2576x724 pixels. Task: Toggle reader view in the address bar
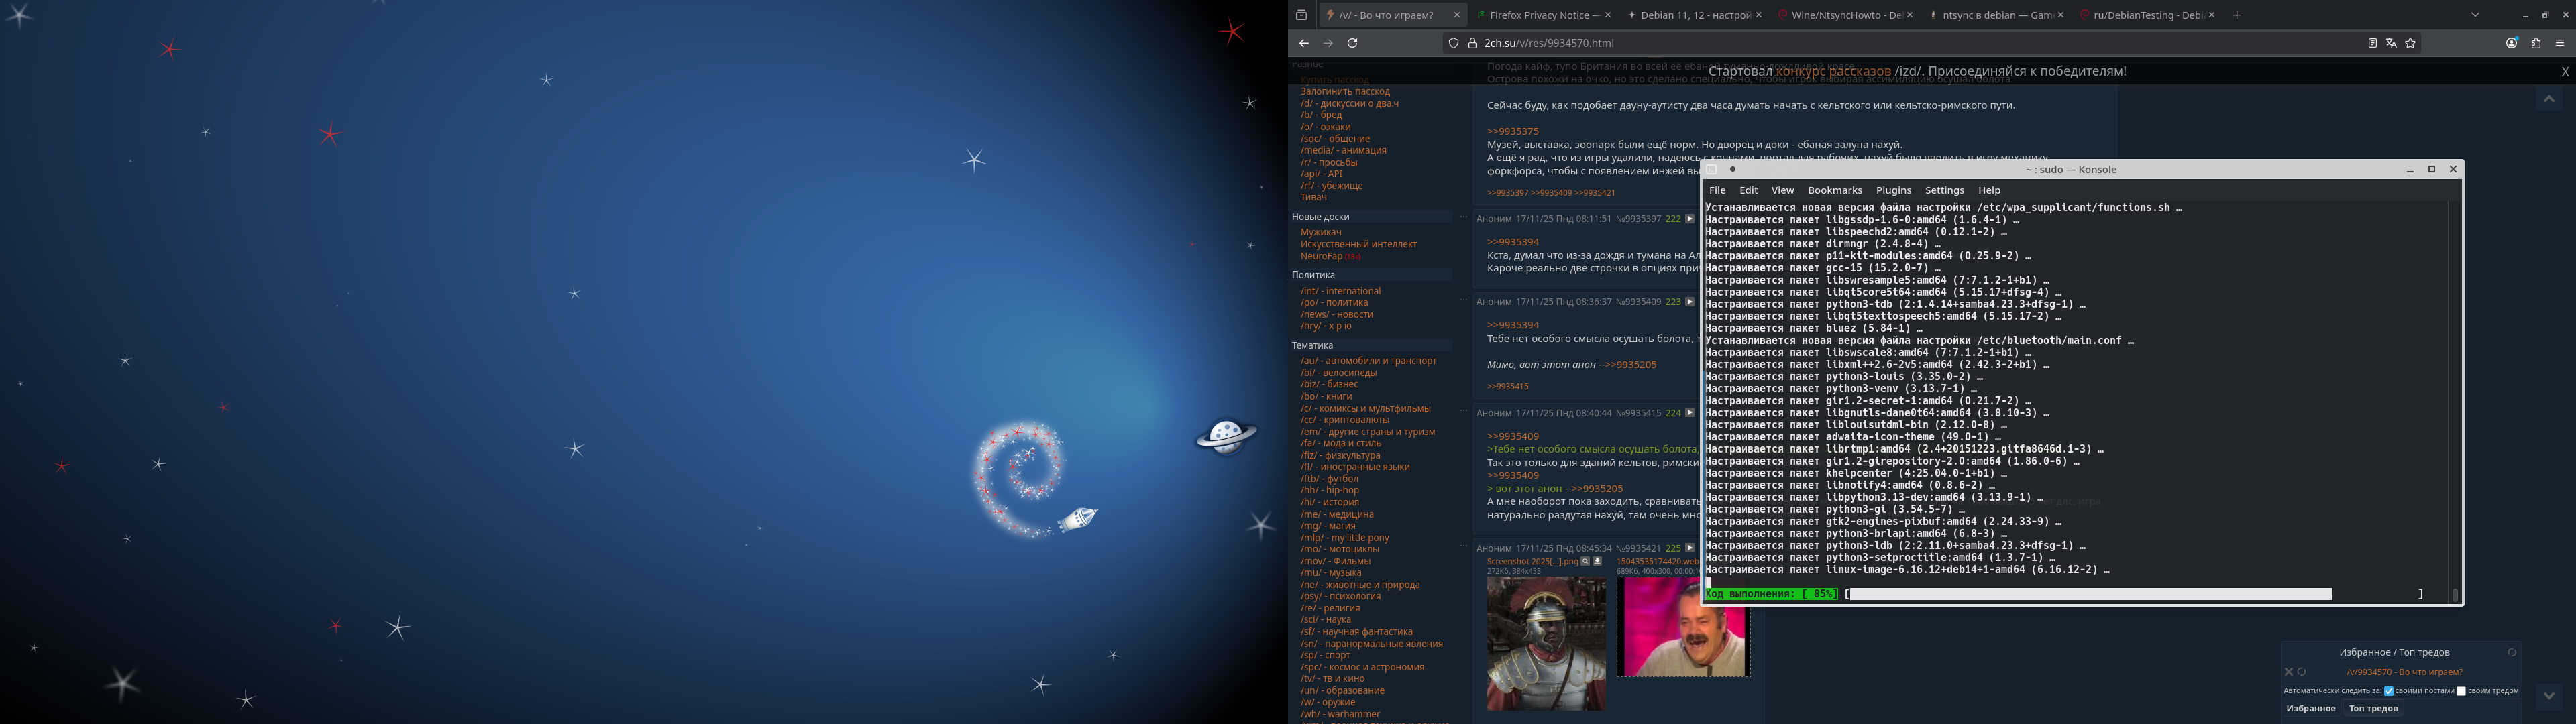[x=2372, y=43]
